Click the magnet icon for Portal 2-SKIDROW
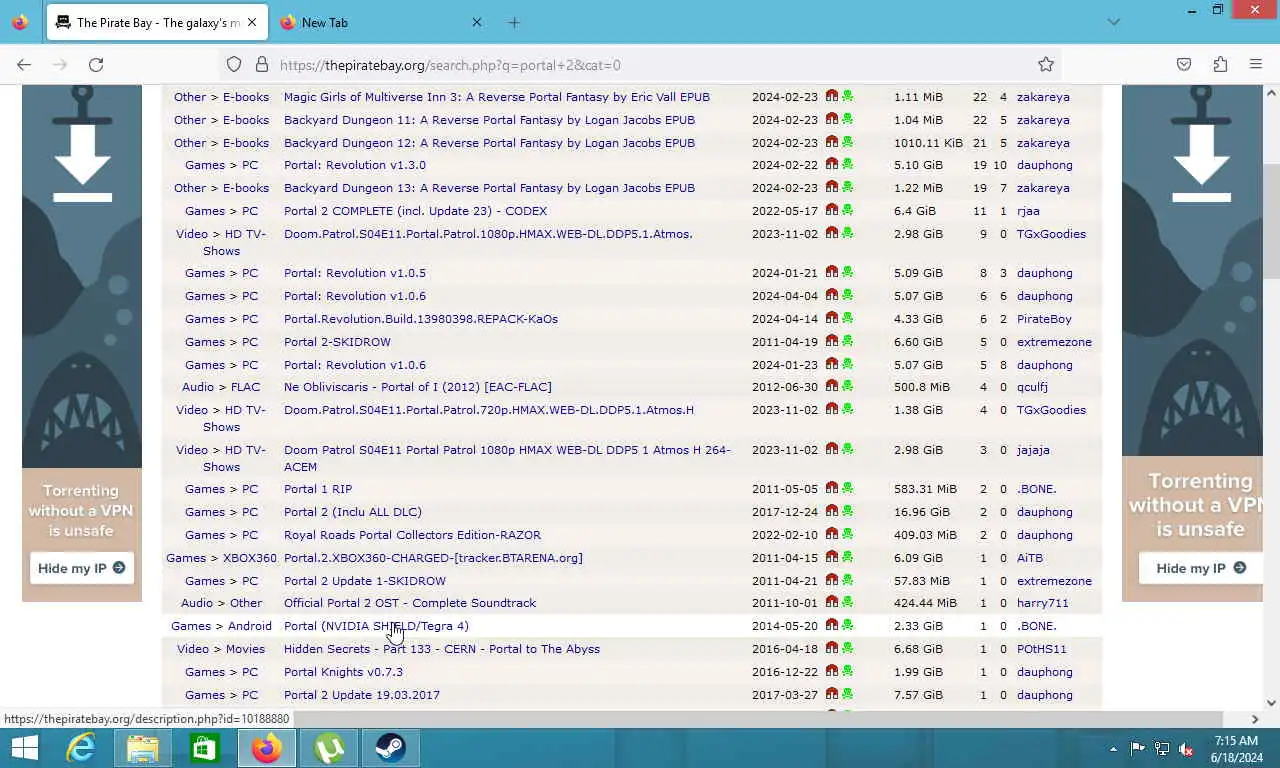1280x768 pixels. click(x=832, y=342)
